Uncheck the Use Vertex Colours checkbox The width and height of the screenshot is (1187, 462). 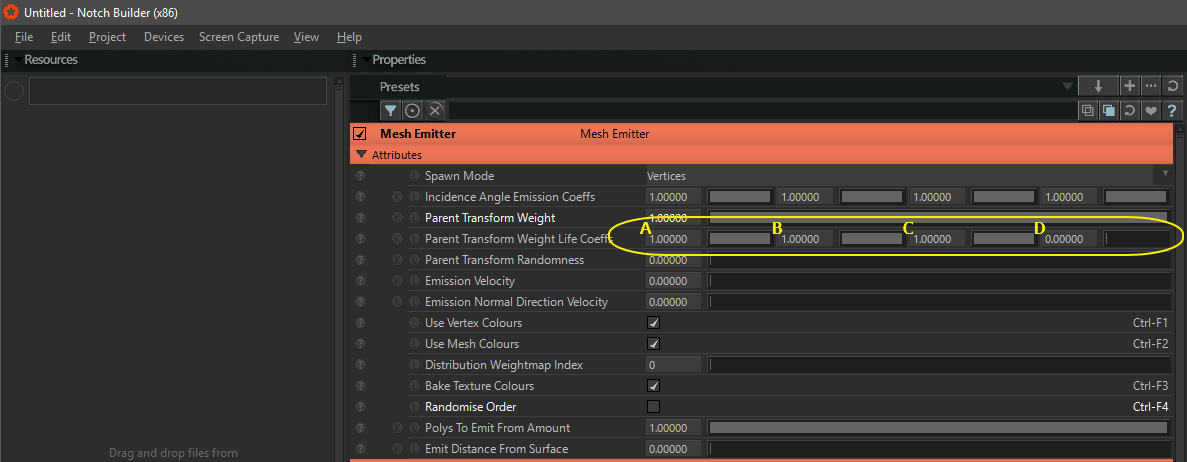(653, 323)
